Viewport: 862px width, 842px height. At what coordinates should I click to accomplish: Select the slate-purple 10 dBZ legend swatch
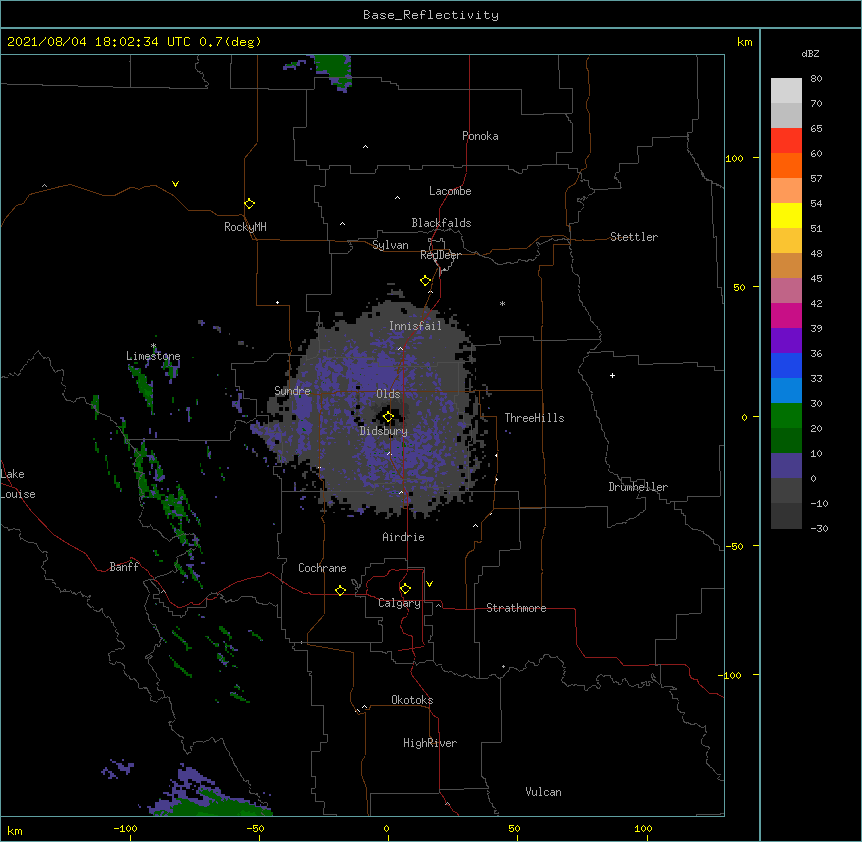(x=786, y=466)
